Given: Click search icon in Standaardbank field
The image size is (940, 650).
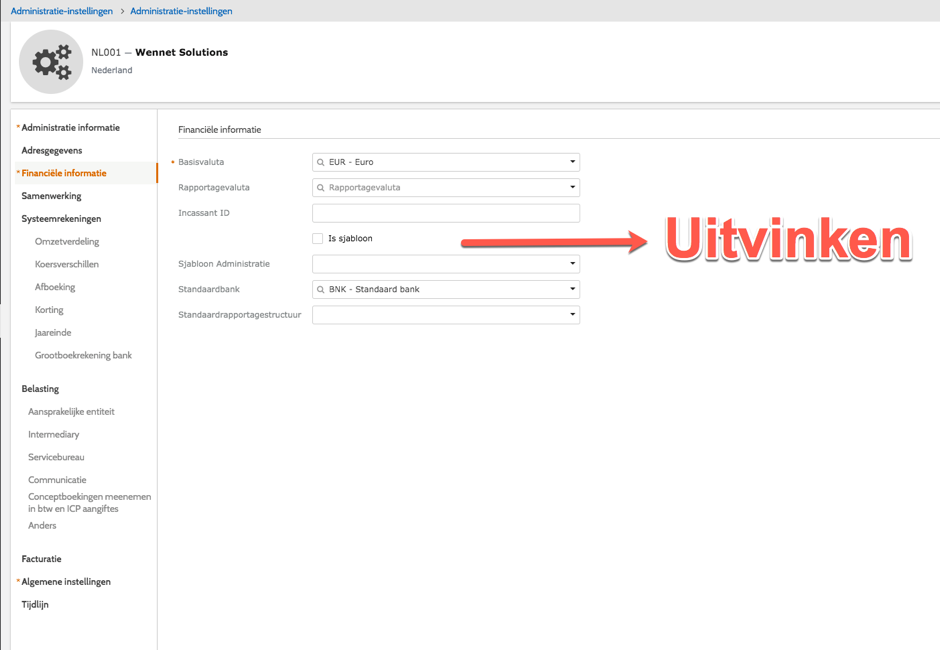Looking at the screenshot, I should point(321,290).
